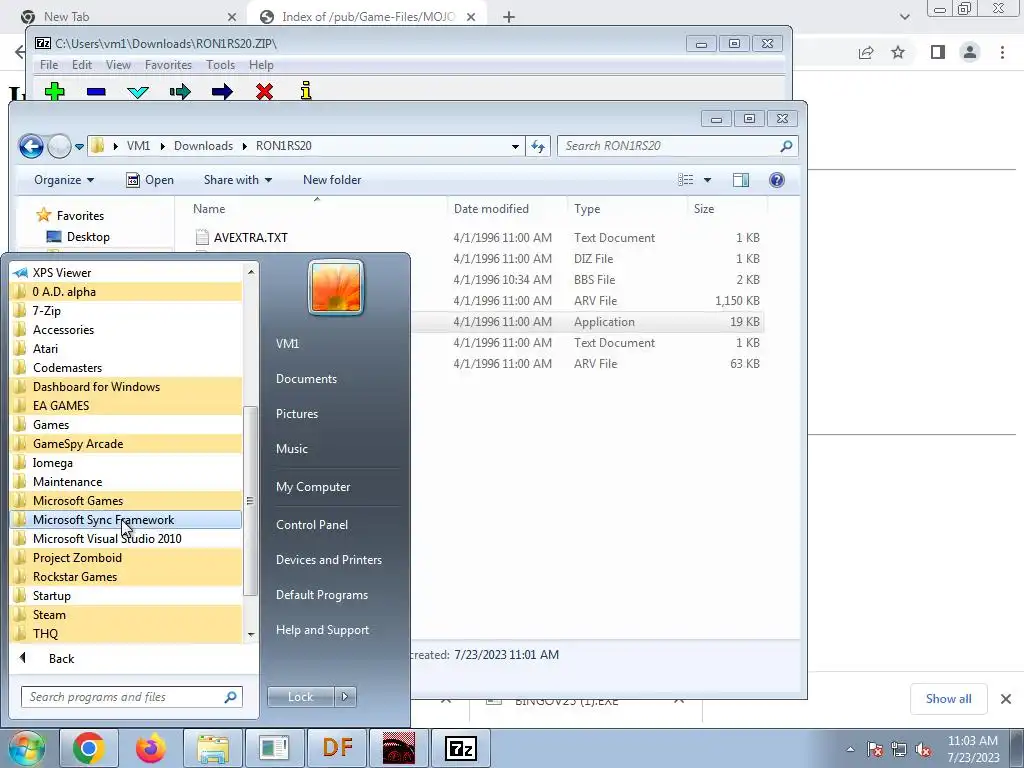Click the user account picture in Start menu
The height and width of the screenshot is (768, 1024).
pyautogui.click(x=336, y=287)
